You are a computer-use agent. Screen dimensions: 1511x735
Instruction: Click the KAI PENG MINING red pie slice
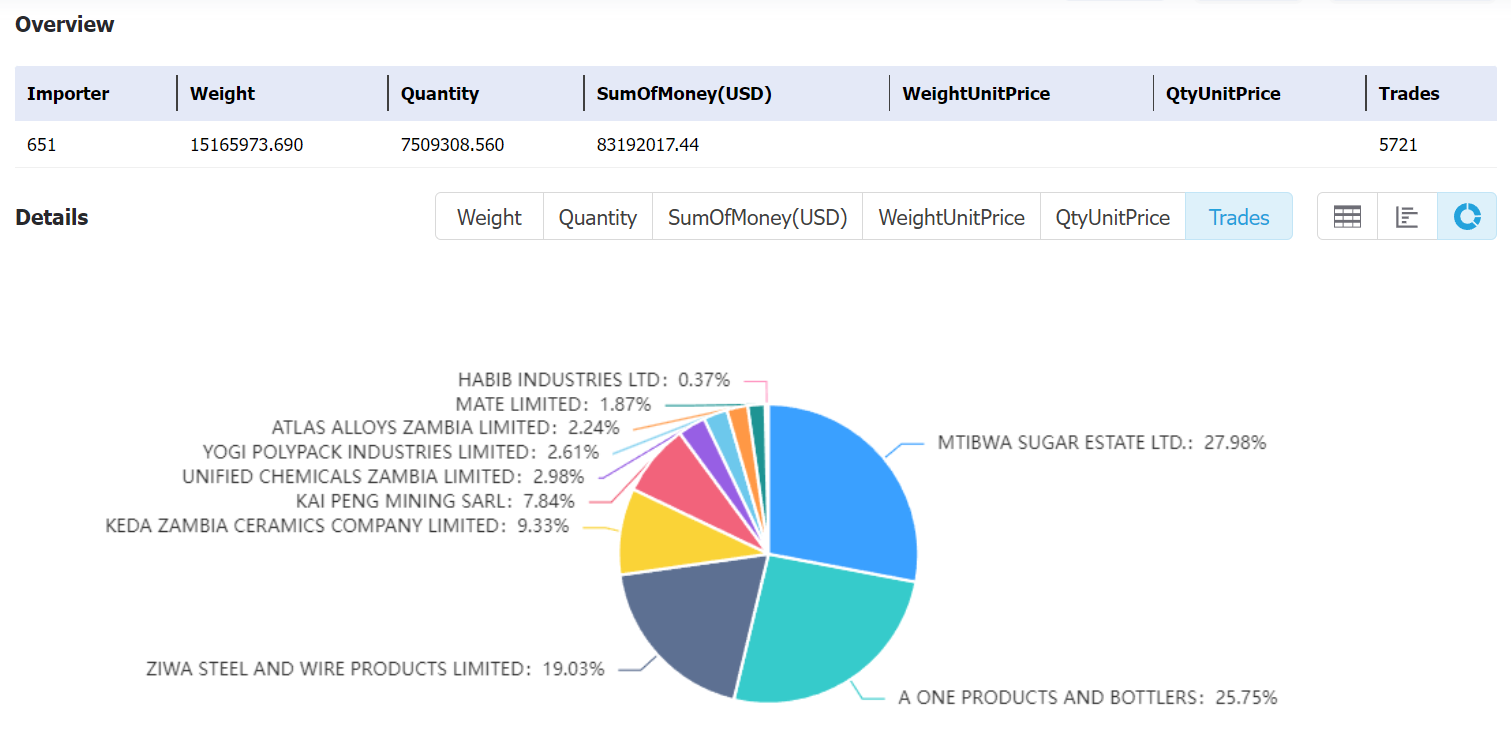click(700, 495)
